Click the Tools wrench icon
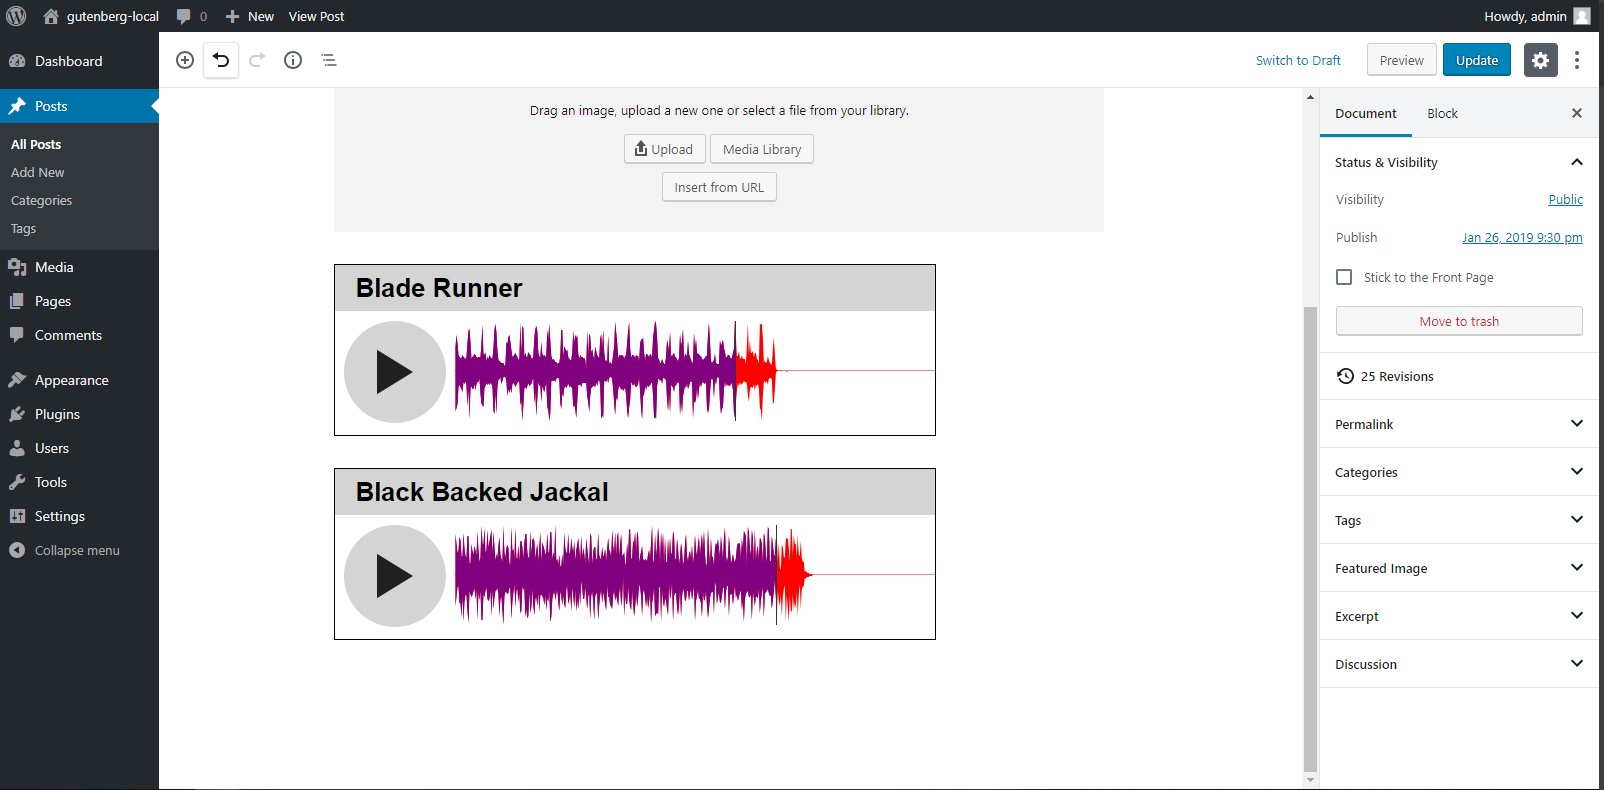Screen dimensions: 1604x790 17,482
